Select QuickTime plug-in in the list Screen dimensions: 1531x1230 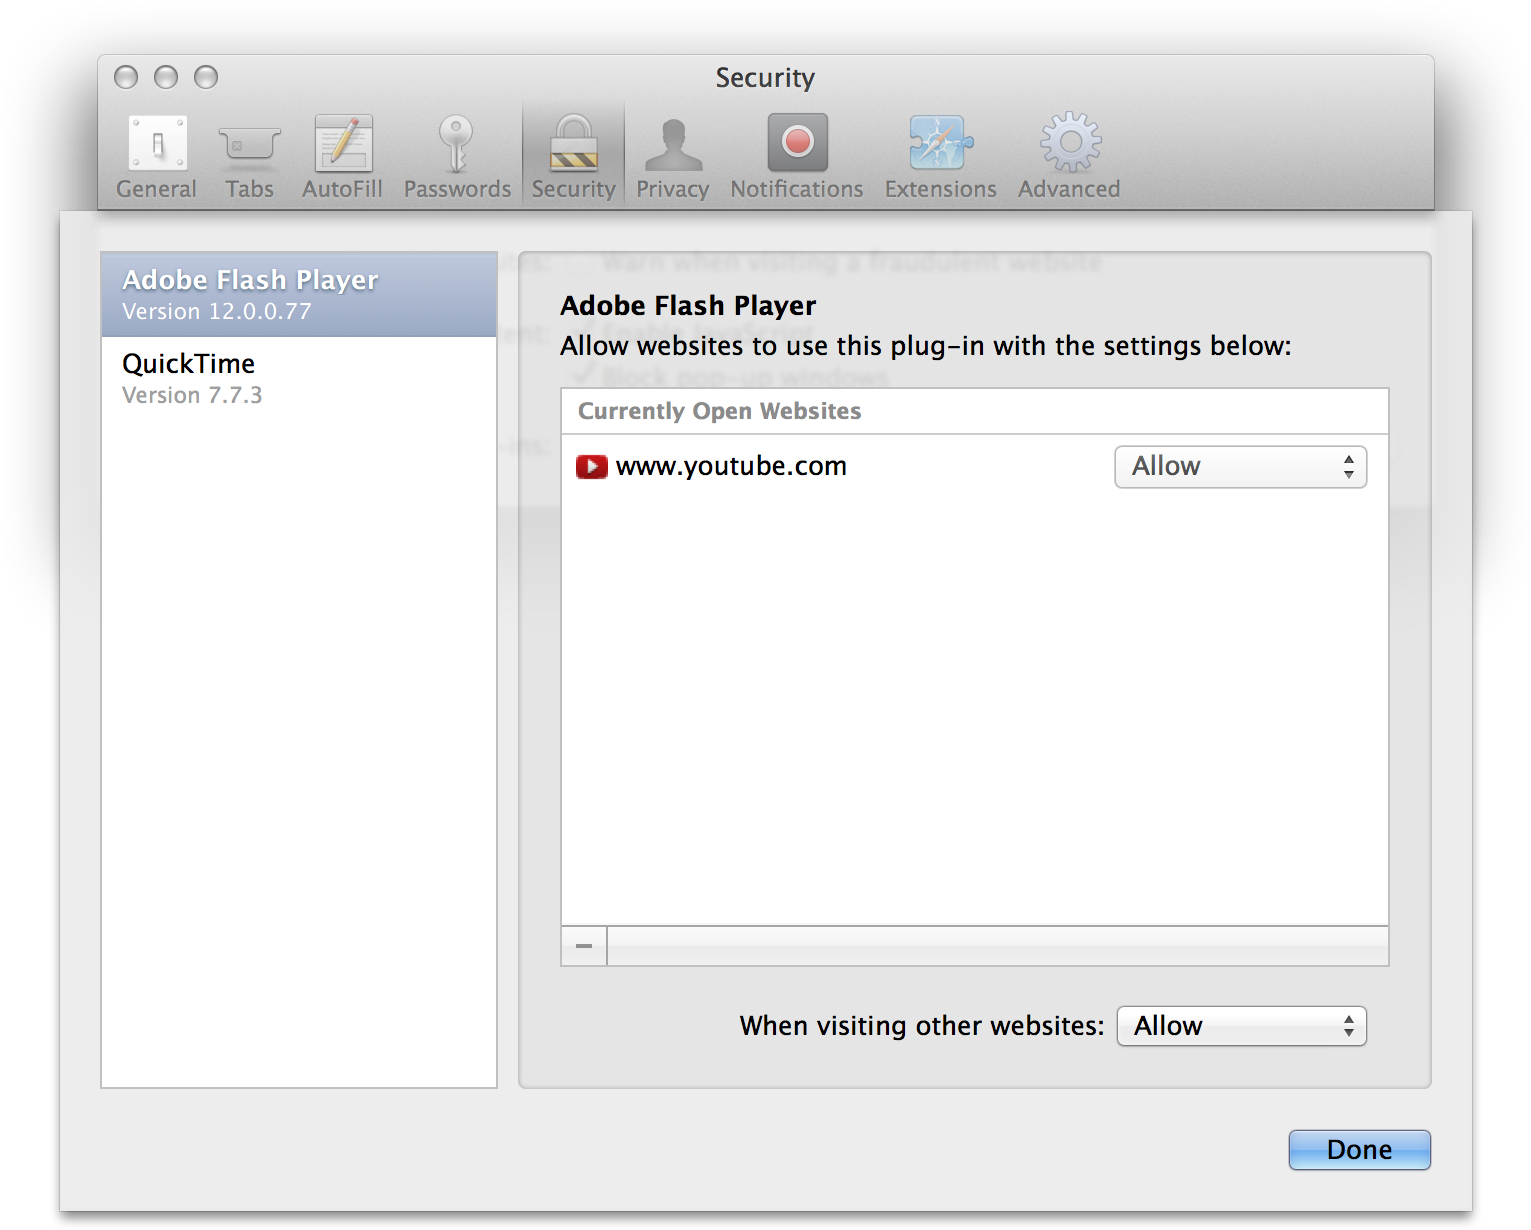[x=299, y=378]
